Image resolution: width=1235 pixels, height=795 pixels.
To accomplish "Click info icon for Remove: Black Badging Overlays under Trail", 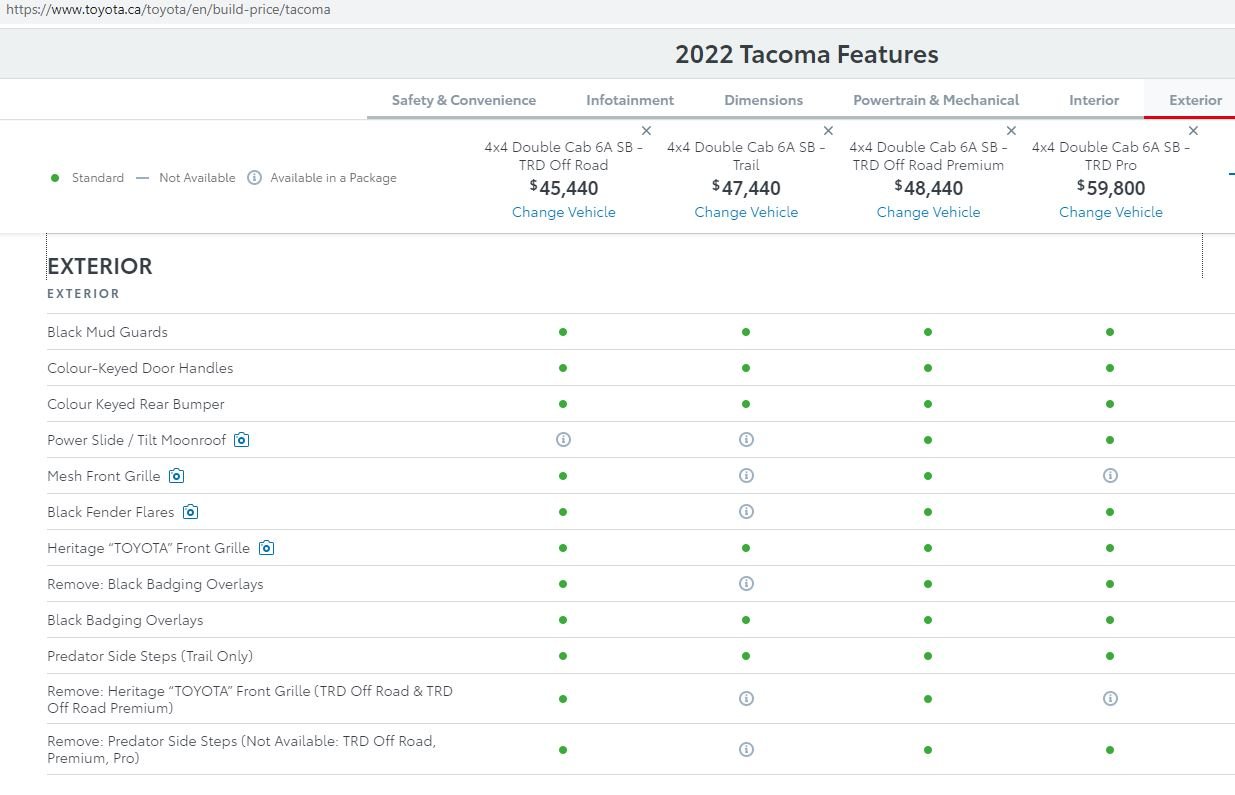I will coord(746,584).
